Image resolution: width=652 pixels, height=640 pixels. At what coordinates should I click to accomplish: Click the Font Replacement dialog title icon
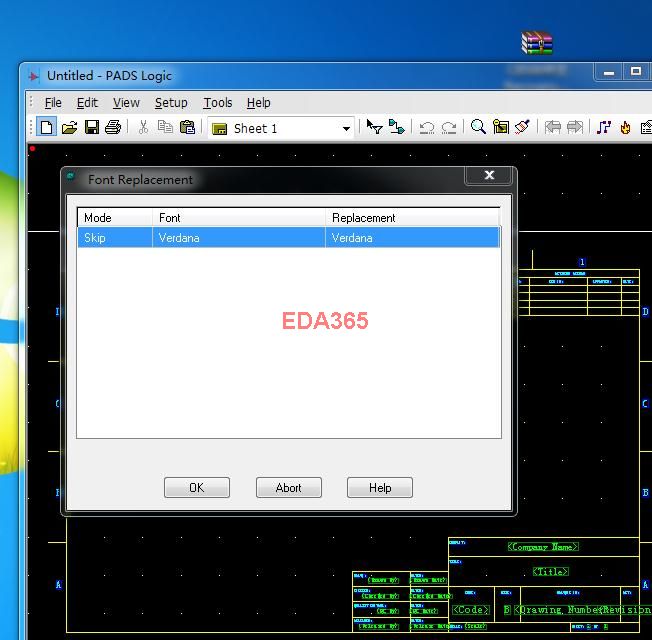pos(71,176)
